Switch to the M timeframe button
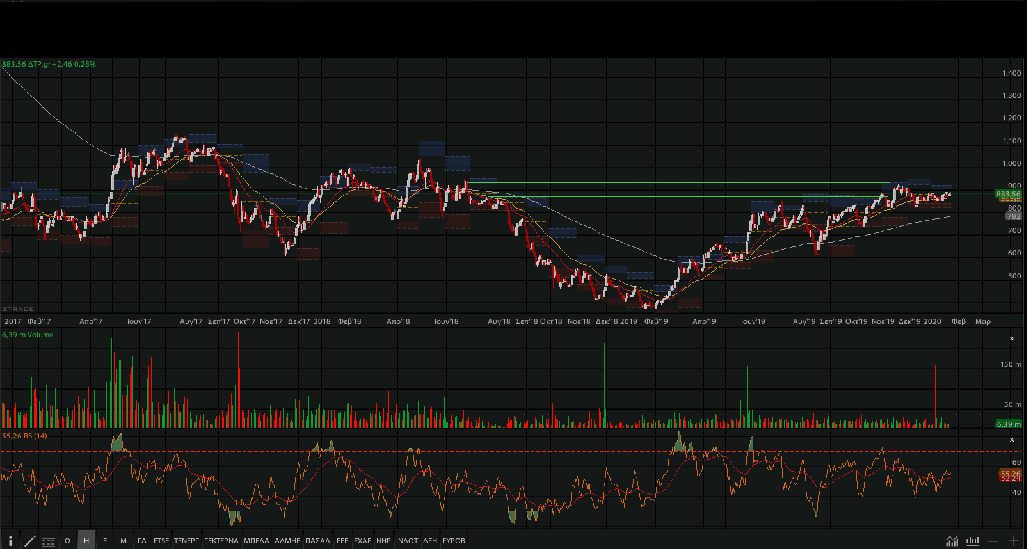1027x549 pixels. pos(124,540)
